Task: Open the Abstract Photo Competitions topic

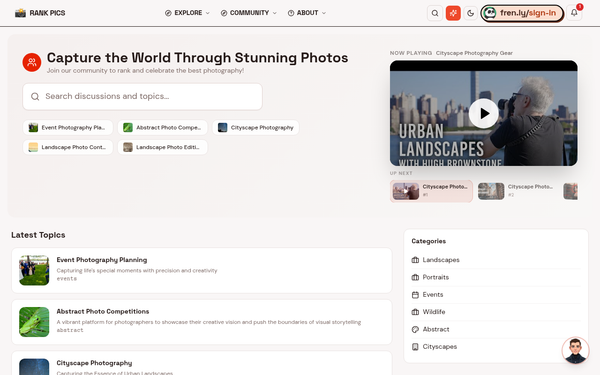Action: 202,322
